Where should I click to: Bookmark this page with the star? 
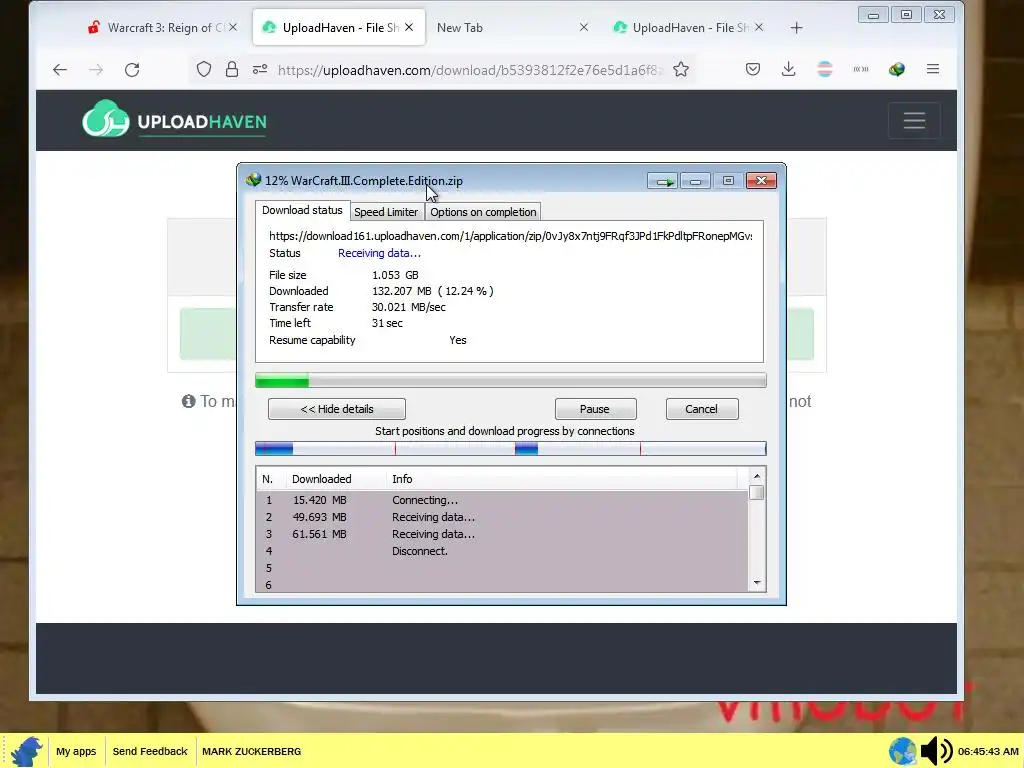point(681,69)
